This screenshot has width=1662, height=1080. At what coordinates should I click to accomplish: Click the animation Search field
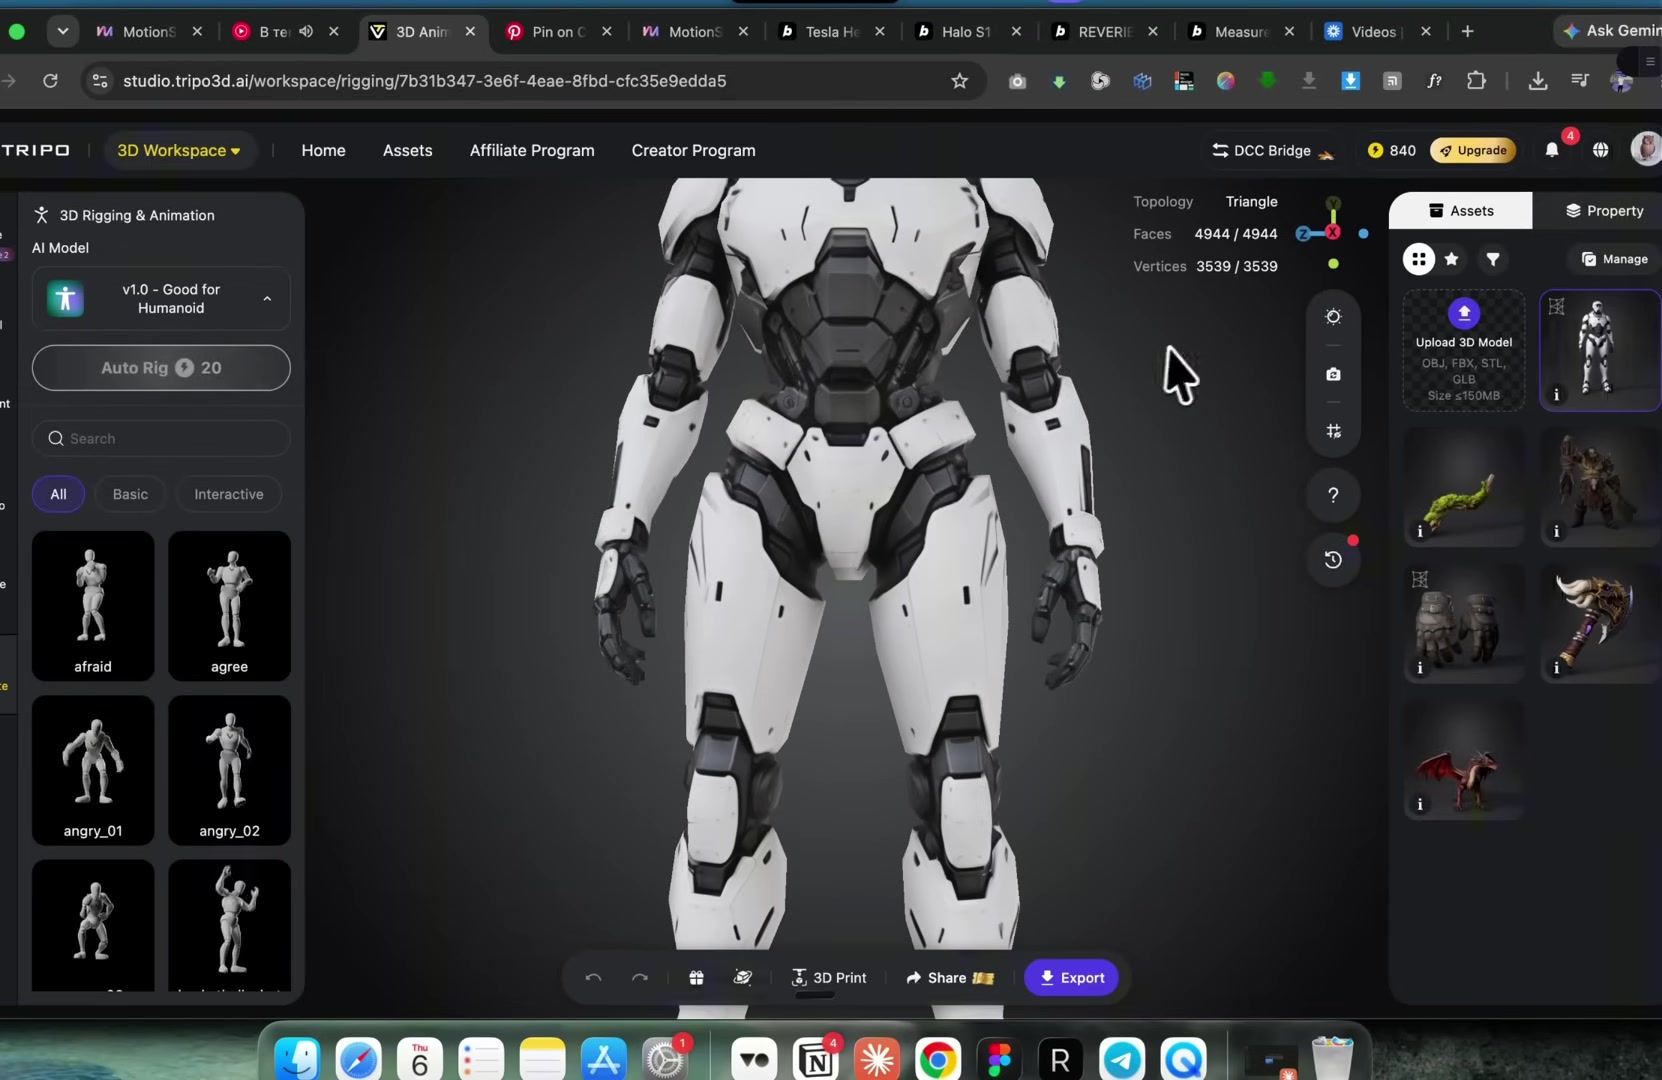161,439
